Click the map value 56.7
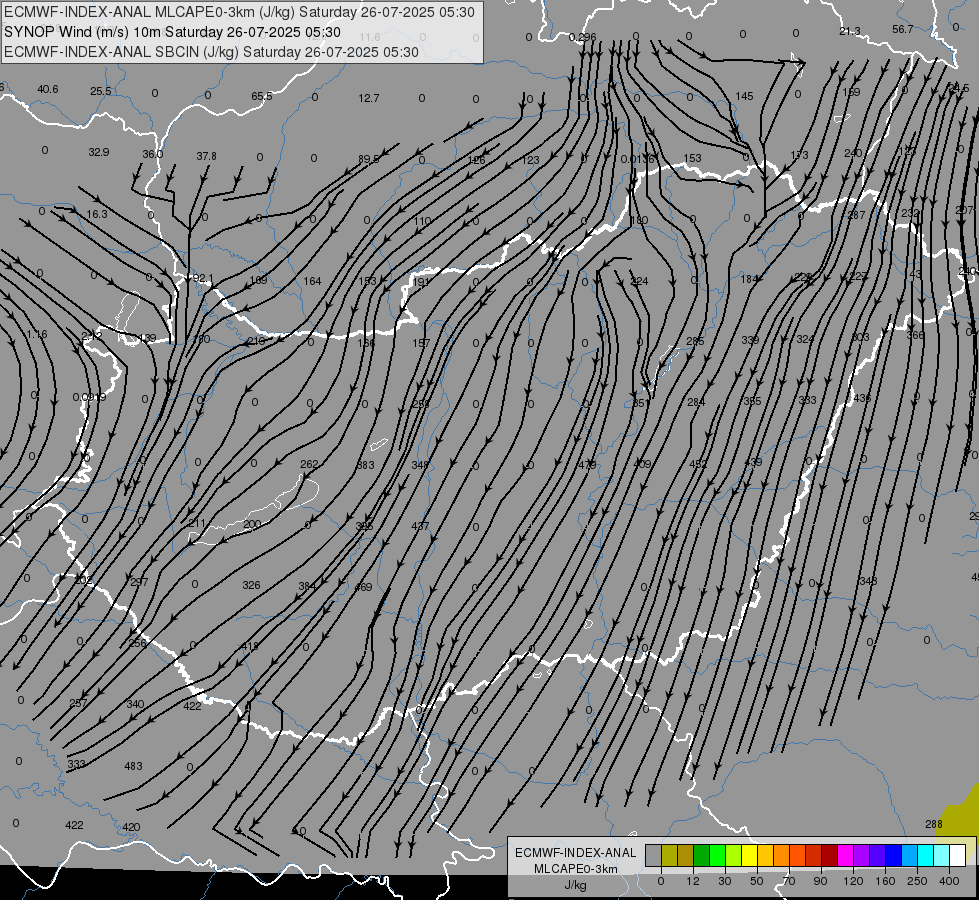 [x=903, y=29]
